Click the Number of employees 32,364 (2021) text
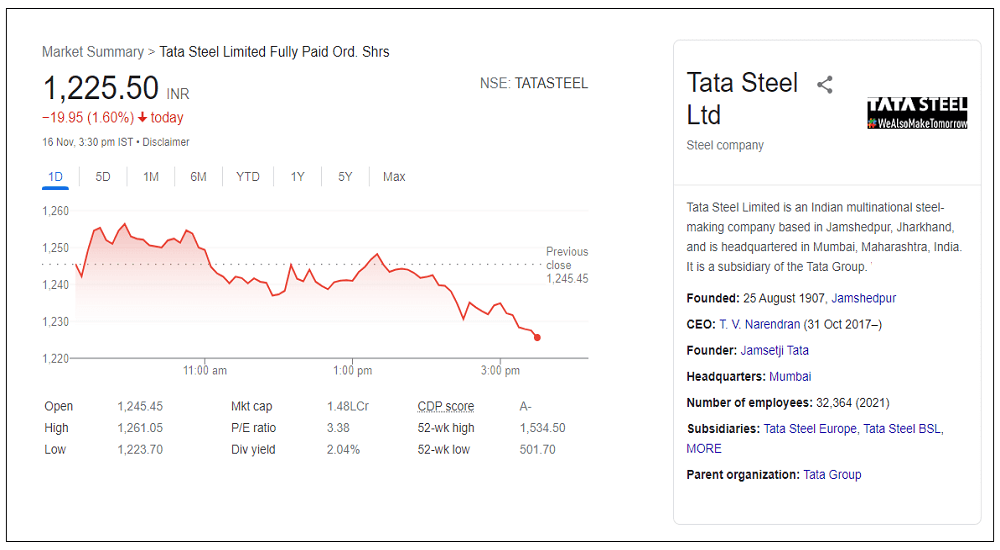The width and height of the screenshot is (1000, 550). pos(788,403)
